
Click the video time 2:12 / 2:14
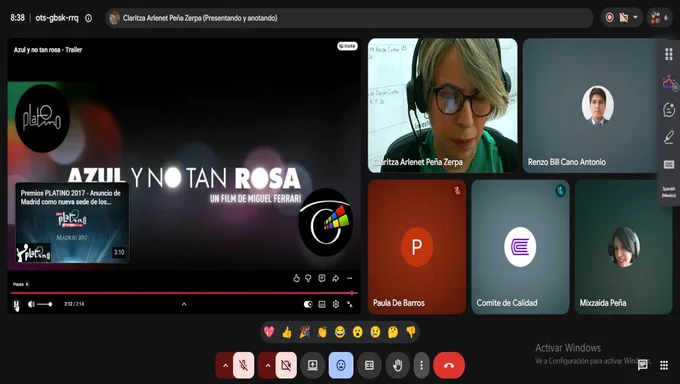[74, 304]
